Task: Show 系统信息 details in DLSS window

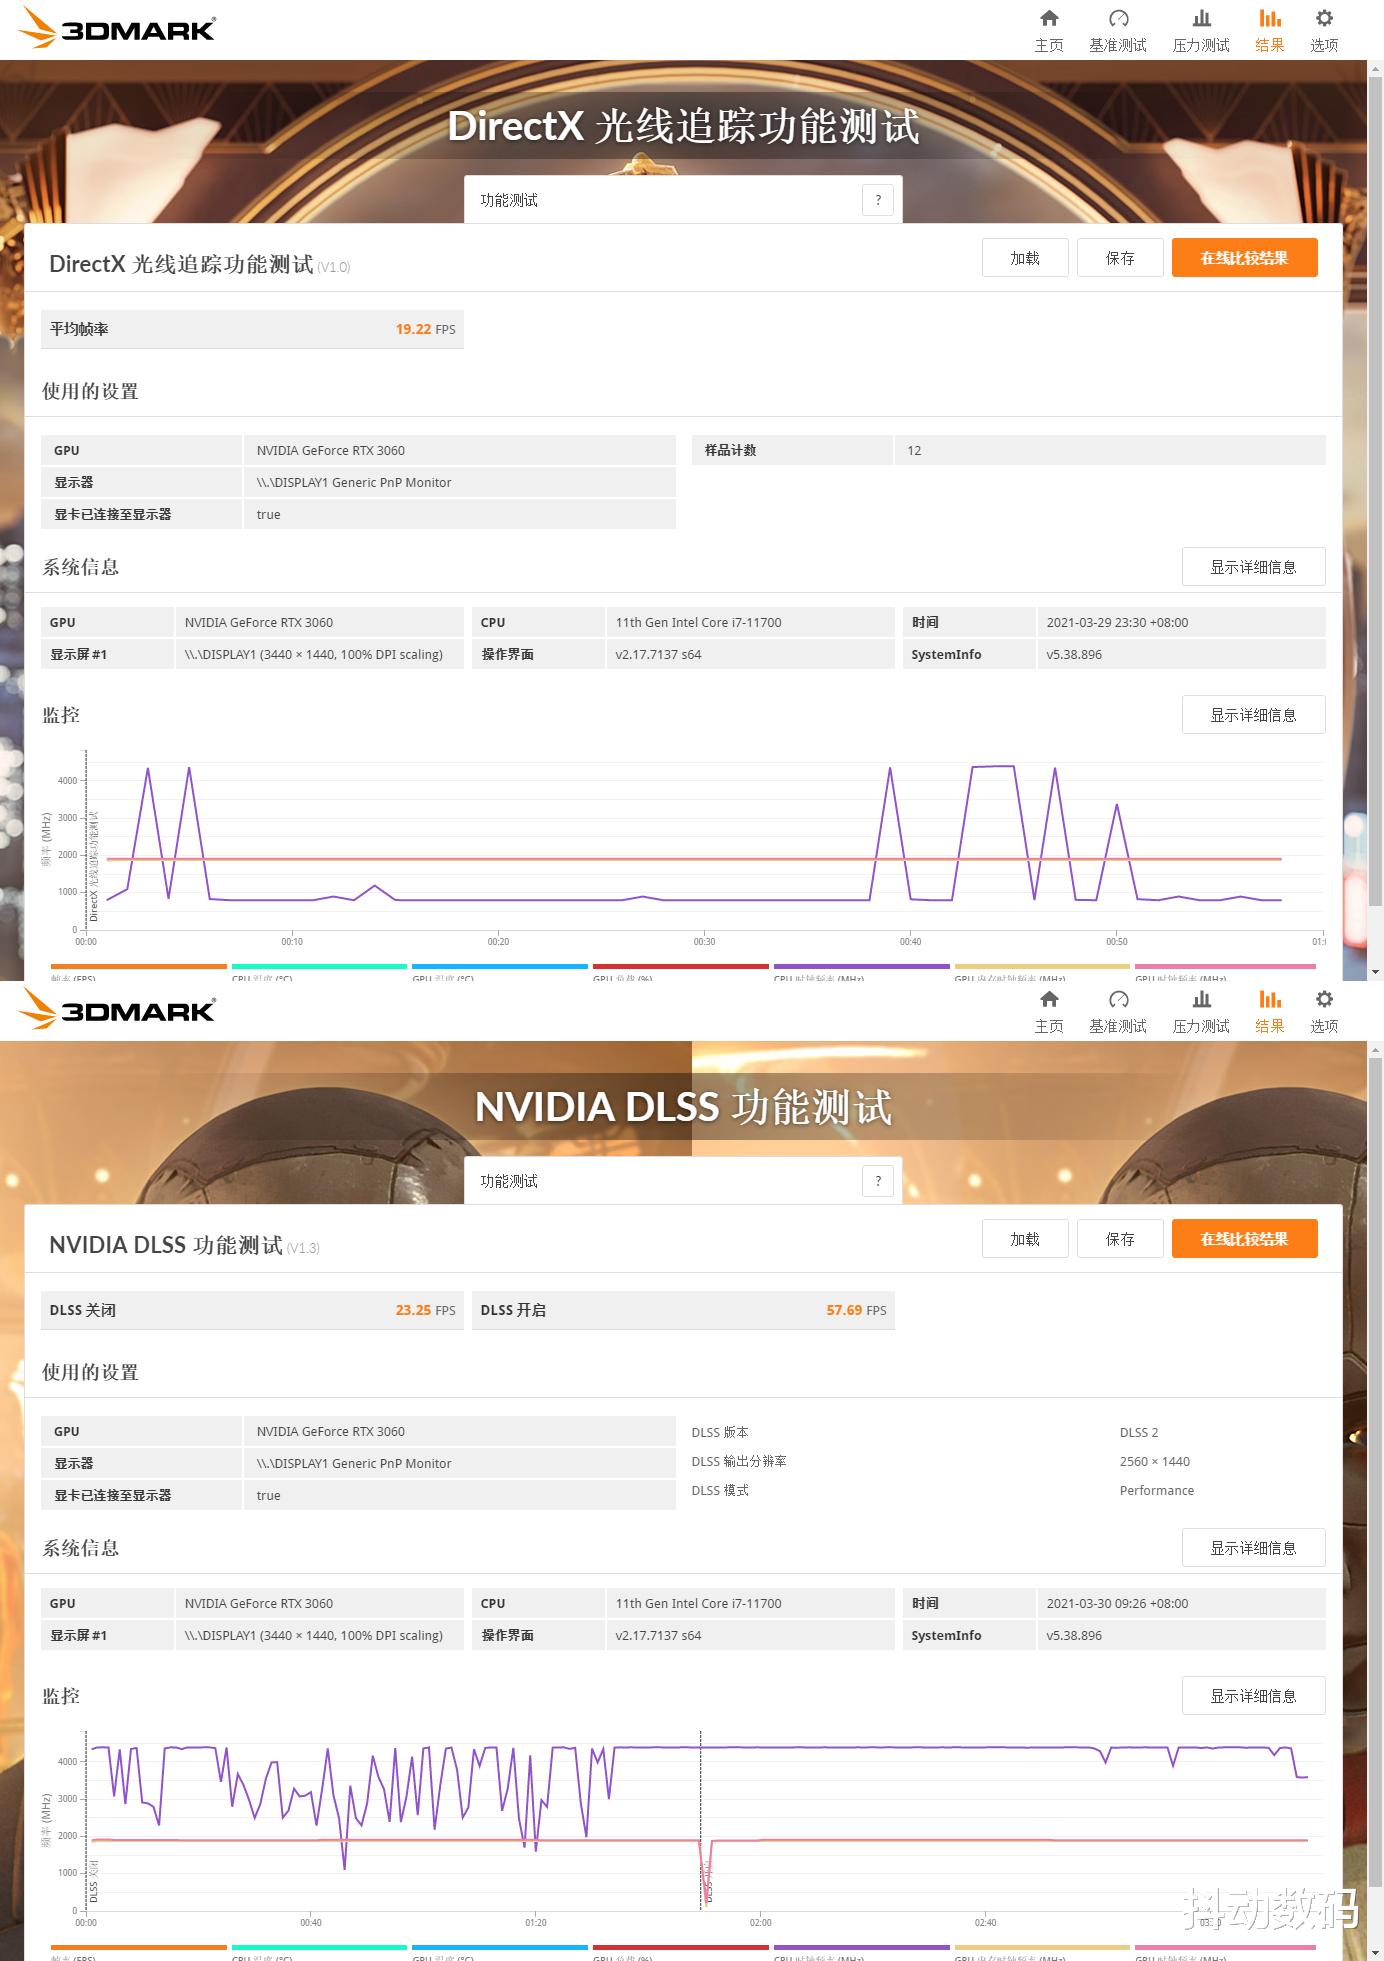Action: coord(1253,1548)
